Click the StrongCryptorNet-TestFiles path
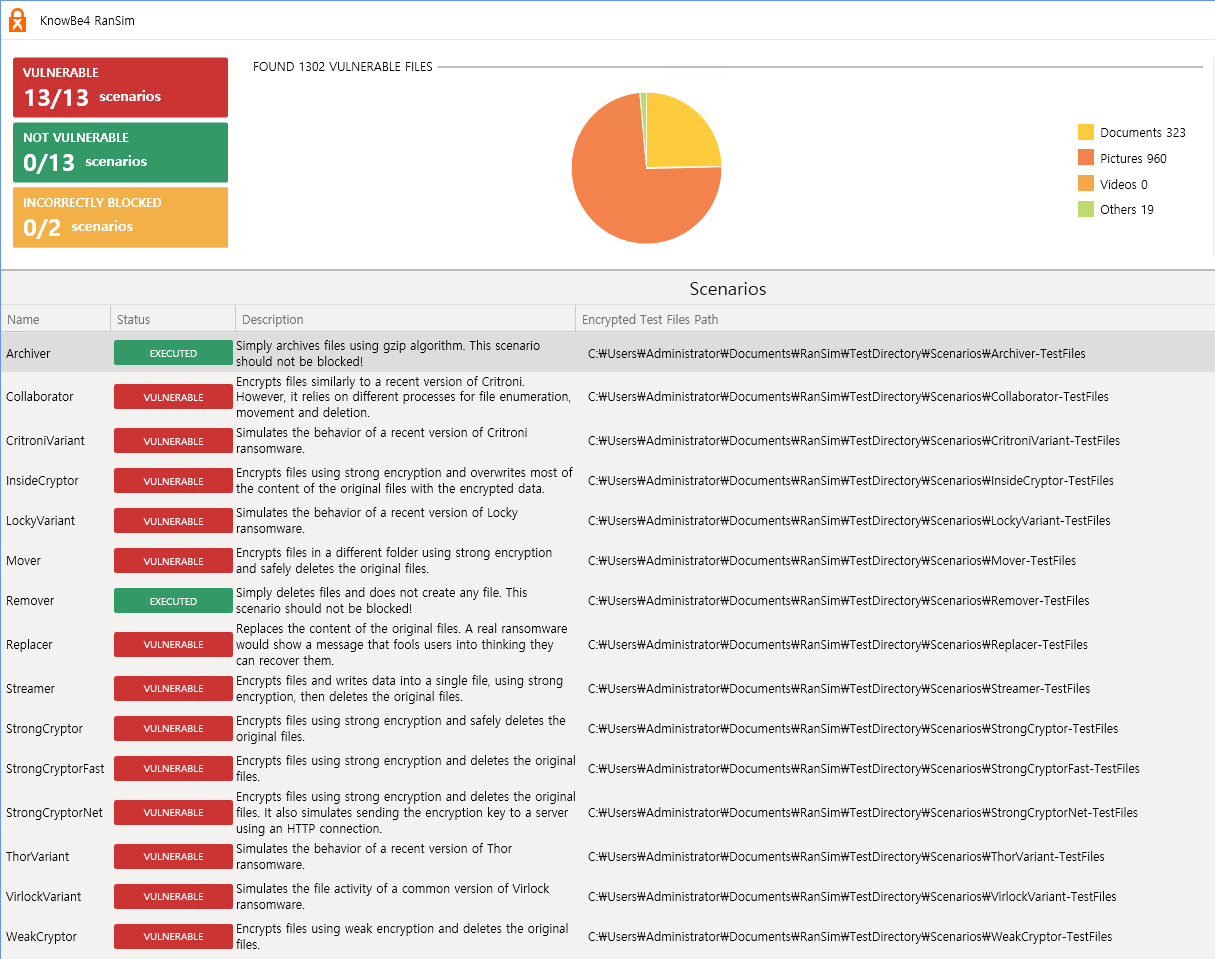1215x959 pixels. [863, 812]
